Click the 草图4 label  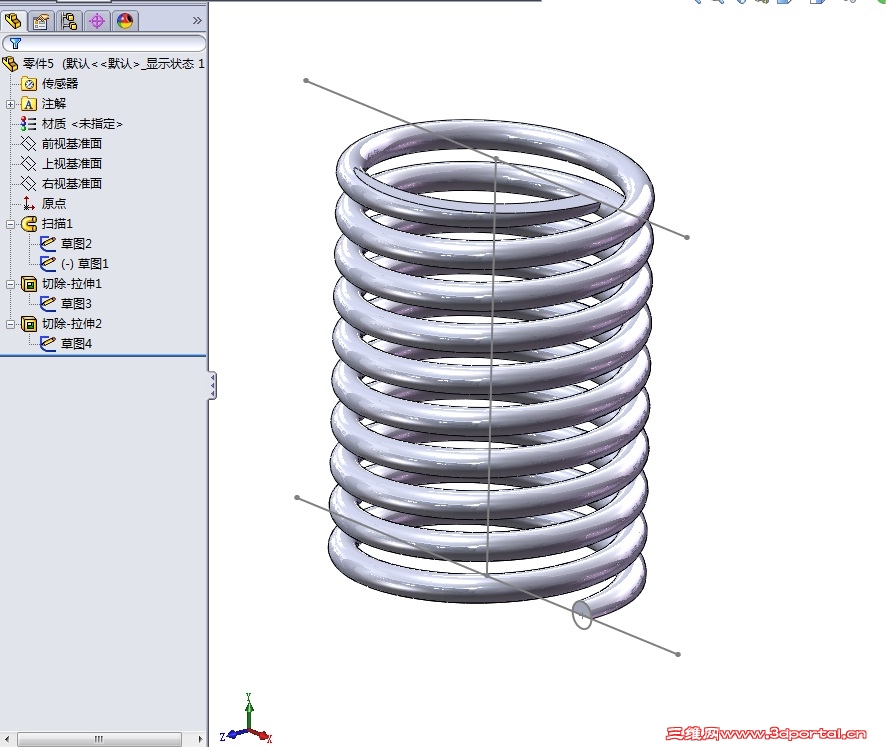pyautogui.click(x=76, y=344)
